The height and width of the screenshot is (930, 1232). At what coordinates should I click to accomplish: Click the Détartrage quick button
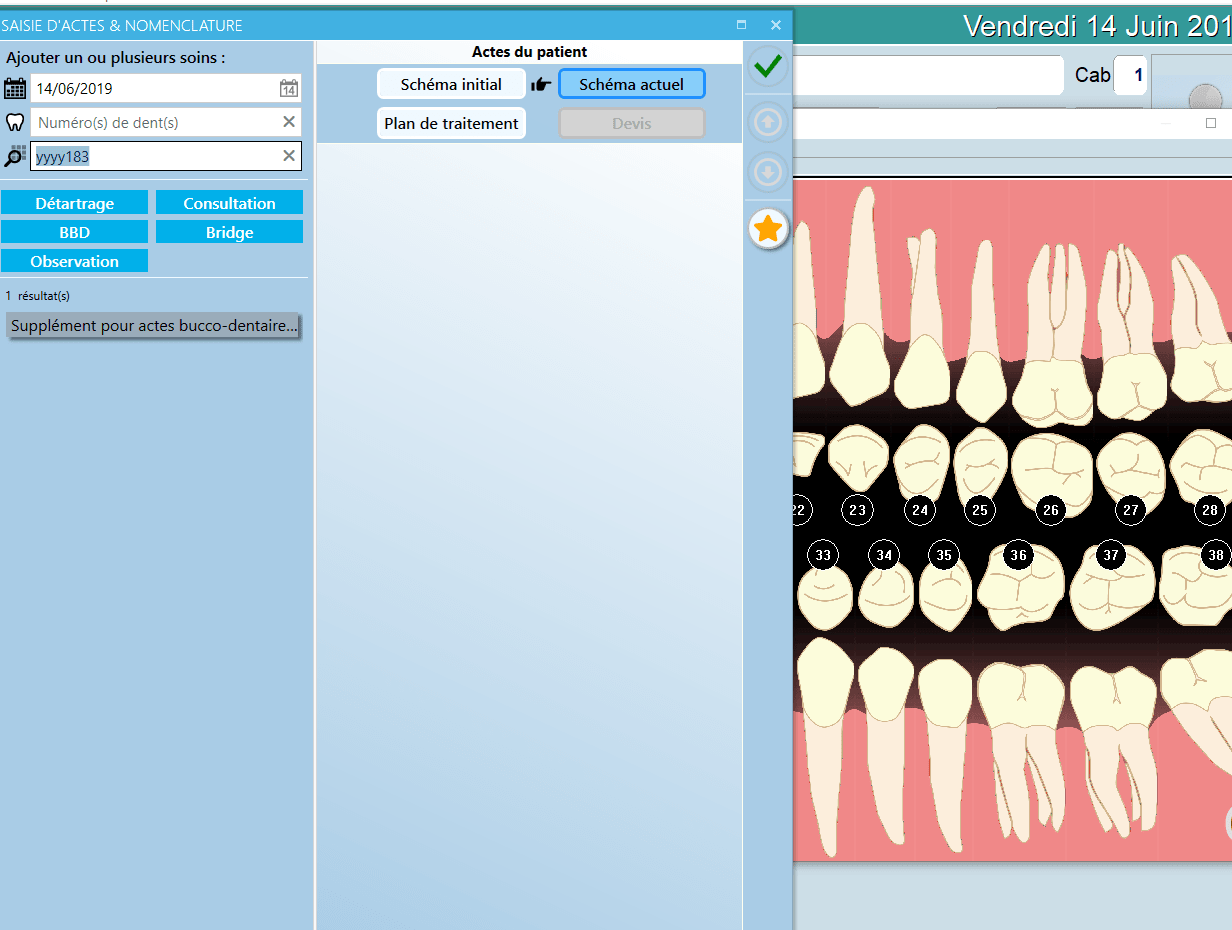pos(75,203)
